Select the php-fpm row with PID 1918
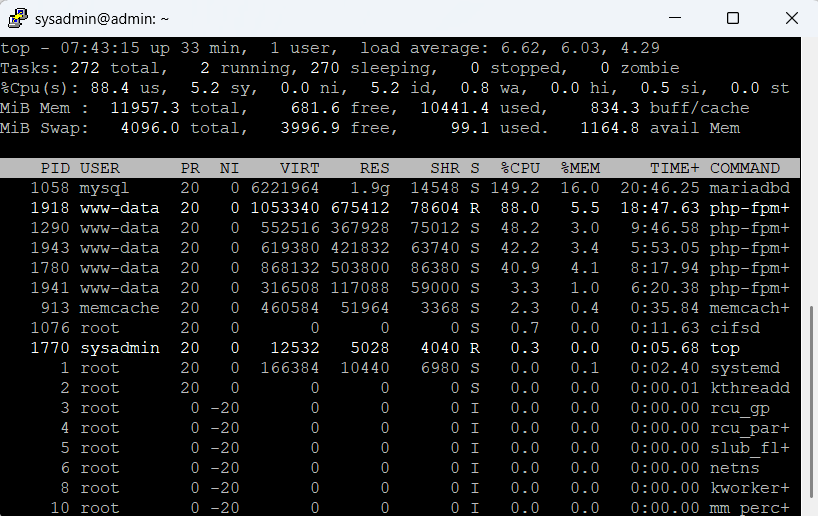The height and width of the screenshot is (516, 818). click(400, 208)
